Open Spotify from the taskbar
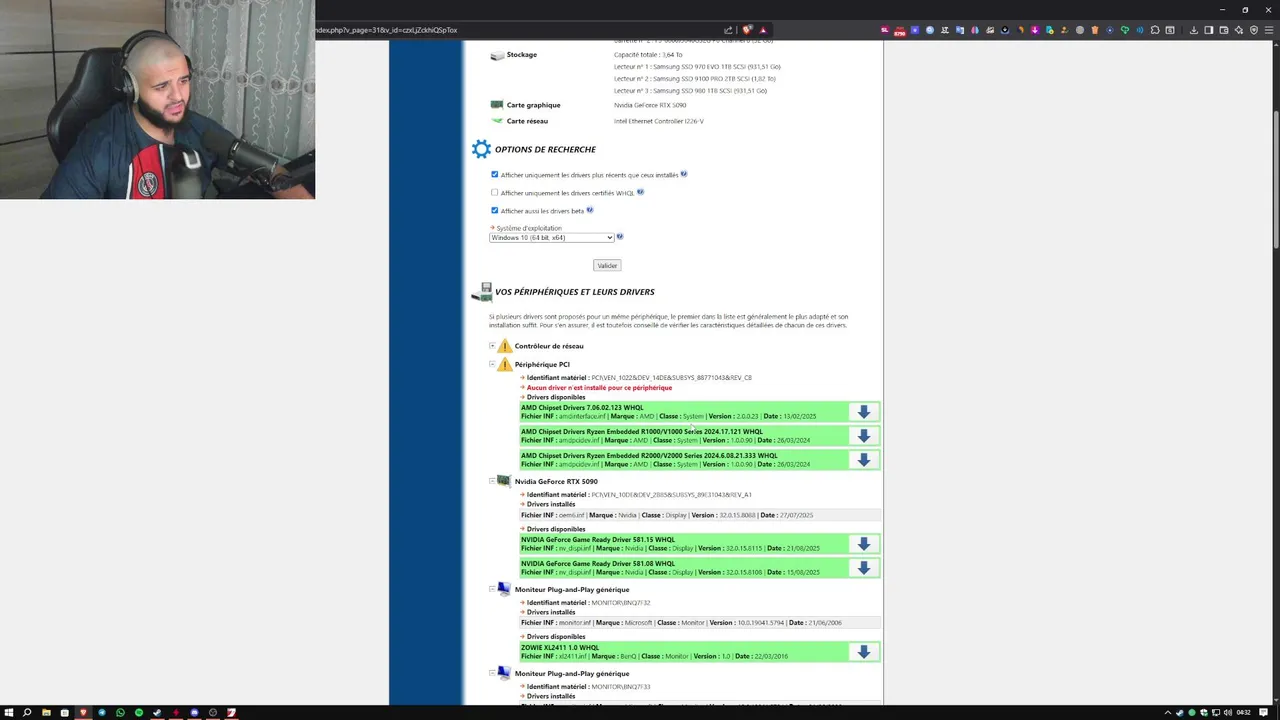This screenshot has height=720, width=1280. point(139,713)
